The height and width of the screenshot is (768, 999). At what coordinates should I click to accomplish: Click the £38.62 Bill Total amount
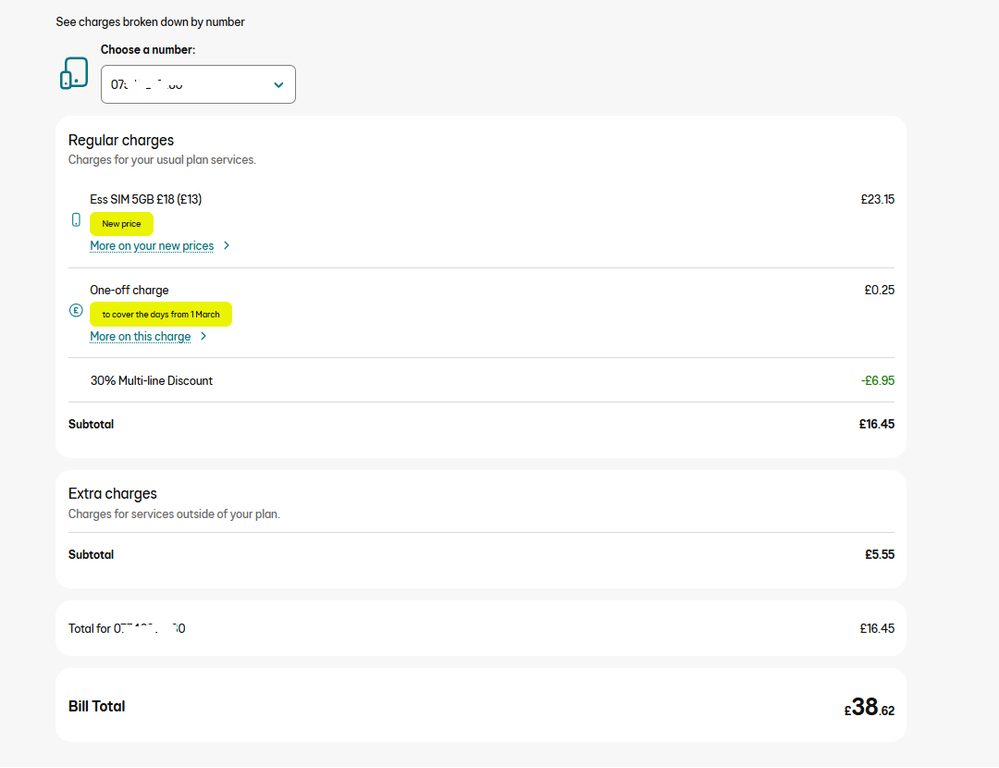pyautogui.click(x=869, y=708)
